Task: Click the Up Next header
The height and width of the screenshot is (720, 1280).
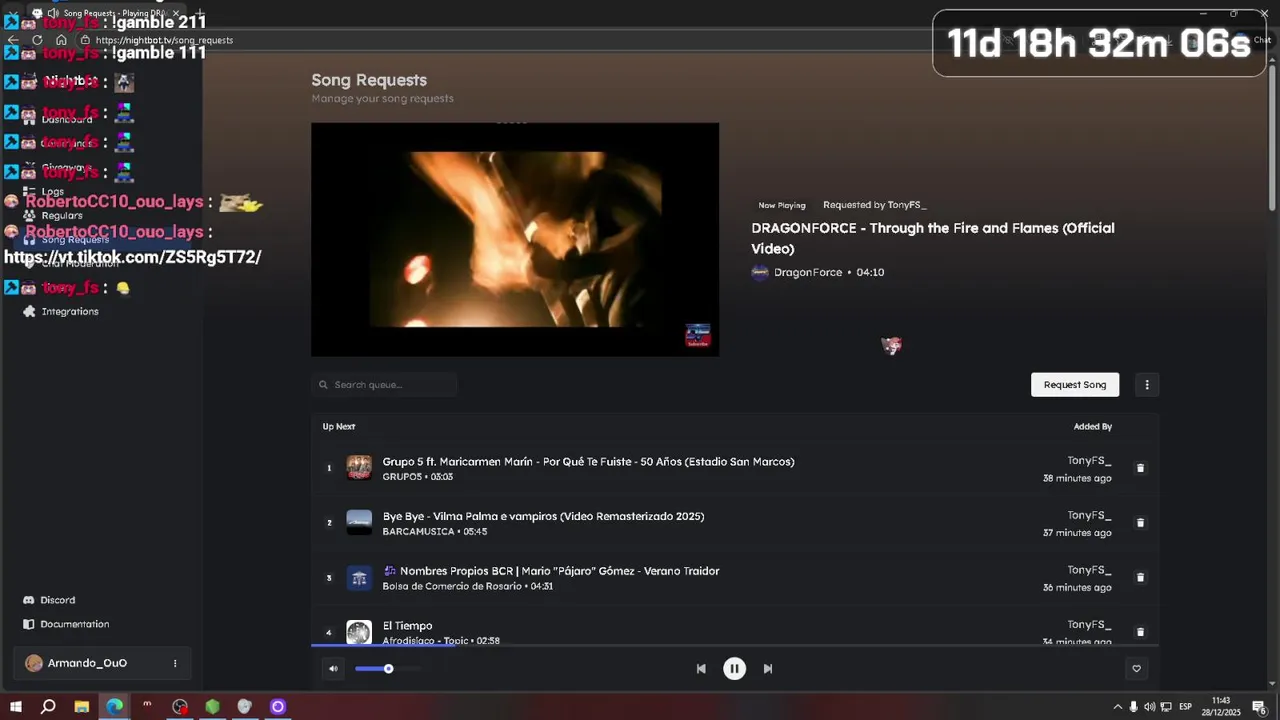Action: click(x=339, y=427)
